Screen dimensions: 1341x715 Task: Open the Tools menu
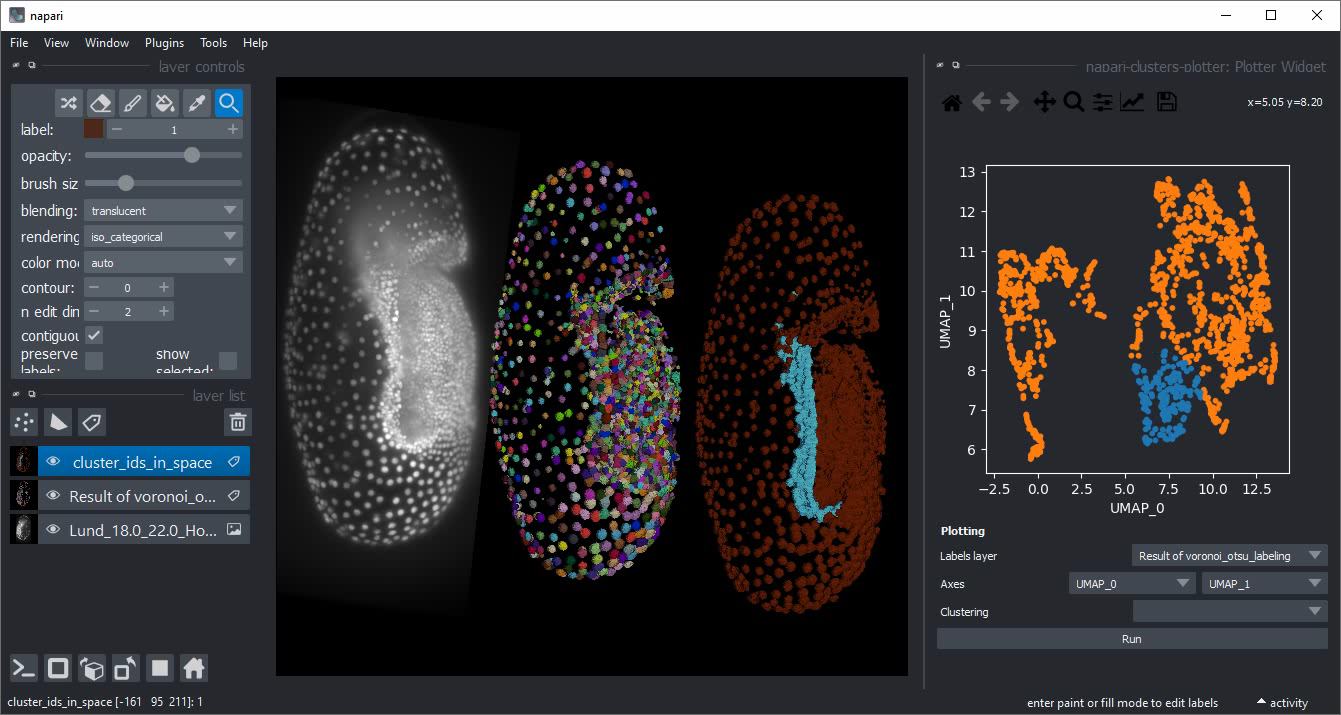point(213,43)
